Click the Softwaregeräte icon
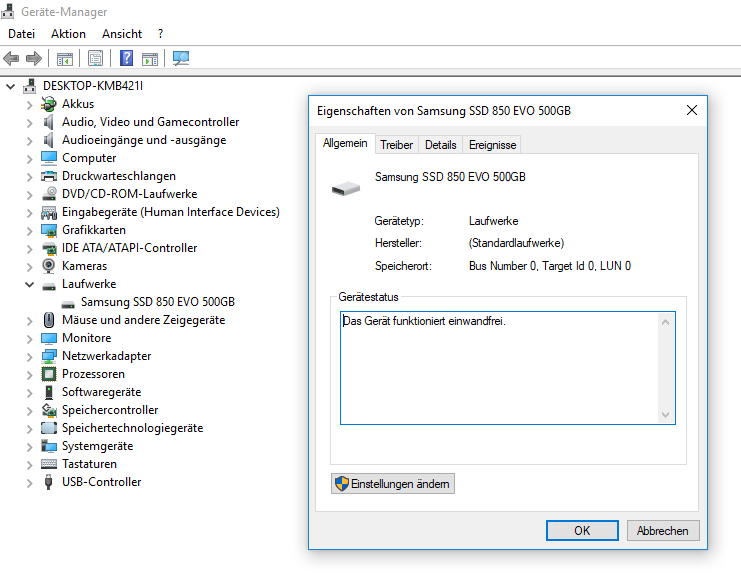The height and width of the screenshot is (588, 741). coord(49,392)
